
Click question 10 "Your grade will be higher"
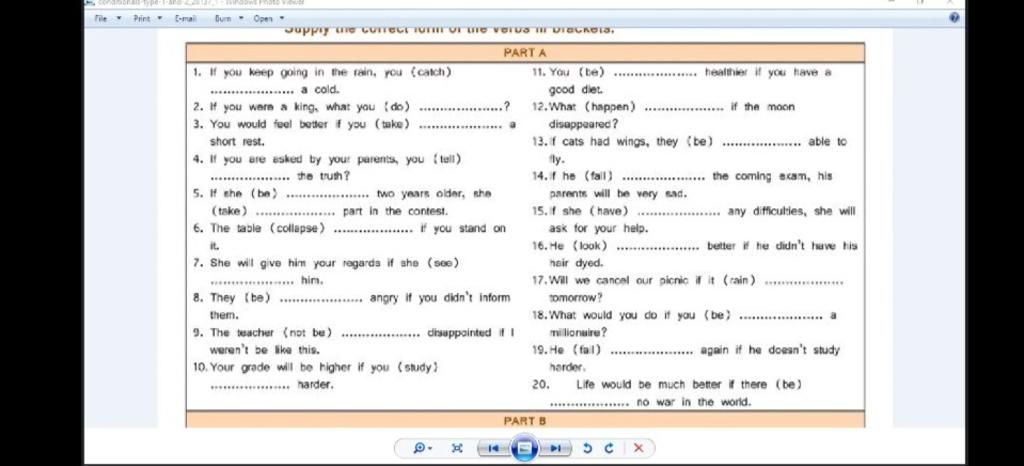(315, 376)
